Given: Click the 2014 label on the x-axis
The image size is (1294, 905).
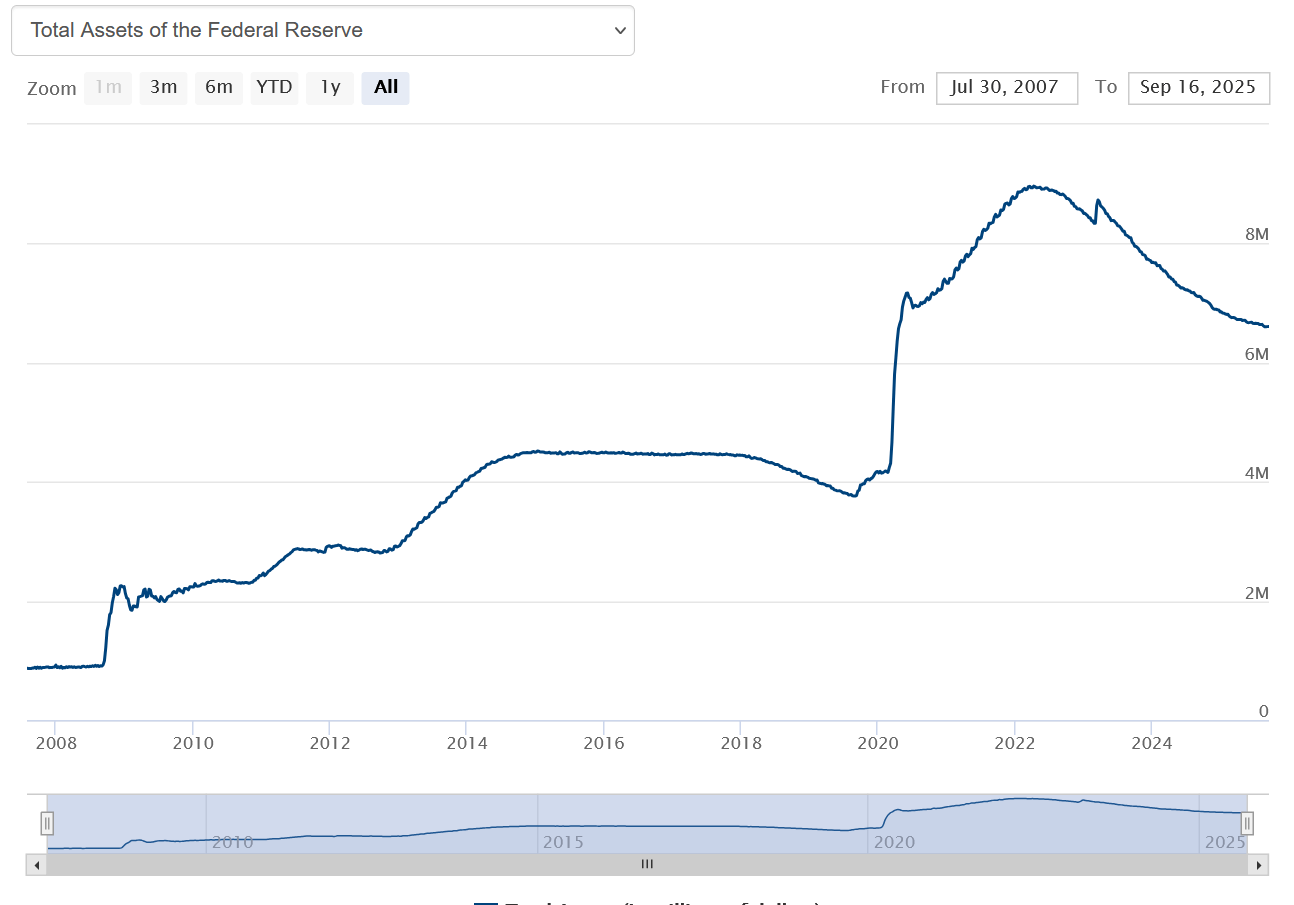Looking at the screenshot, I should (x=466, y=743).
